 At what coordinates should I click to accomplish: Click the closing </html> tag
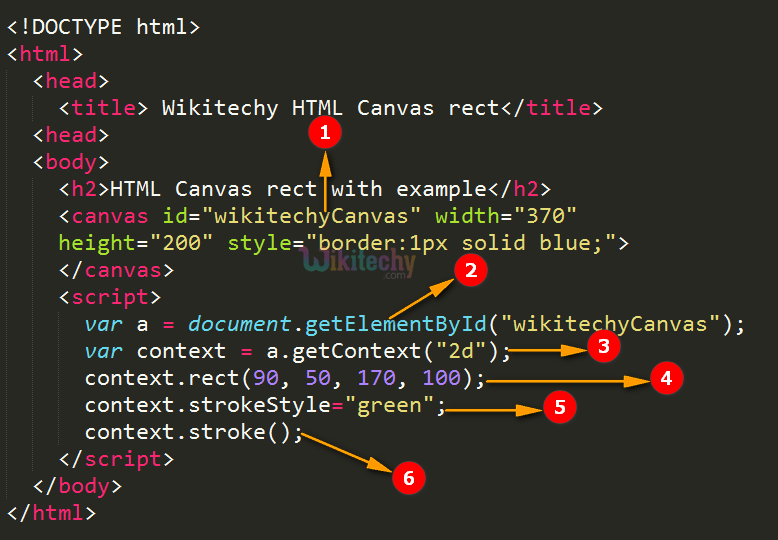pyautogui.click(x=52, y=513)
